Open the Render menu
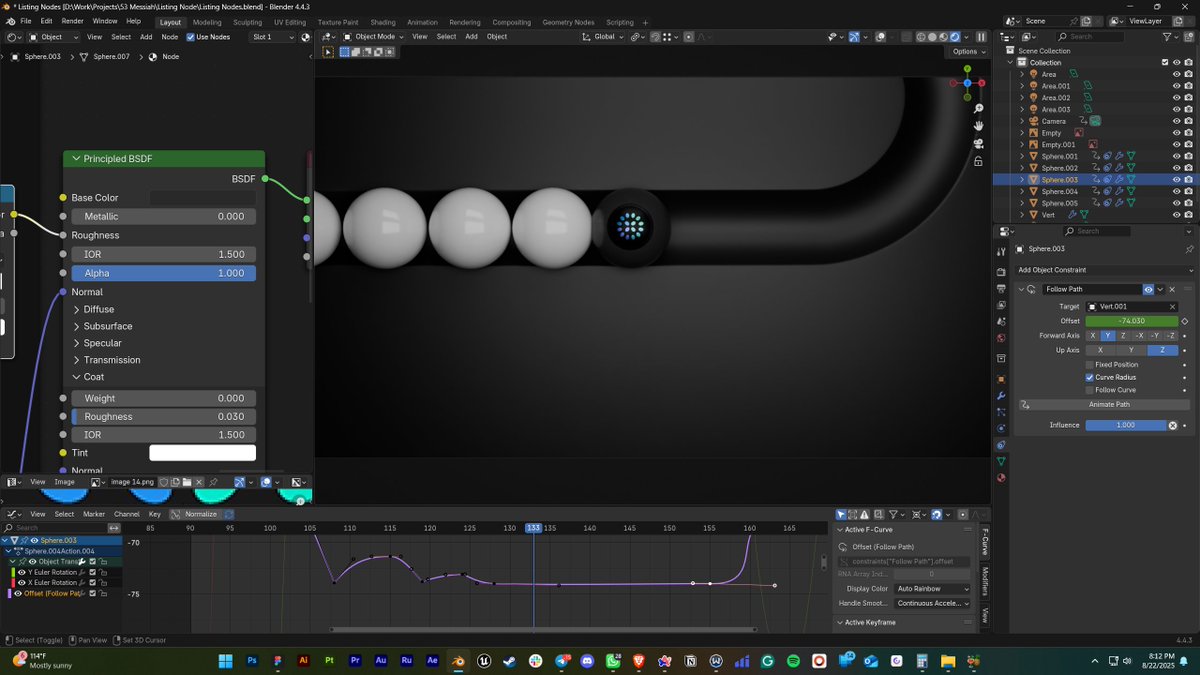 (73, 21)
